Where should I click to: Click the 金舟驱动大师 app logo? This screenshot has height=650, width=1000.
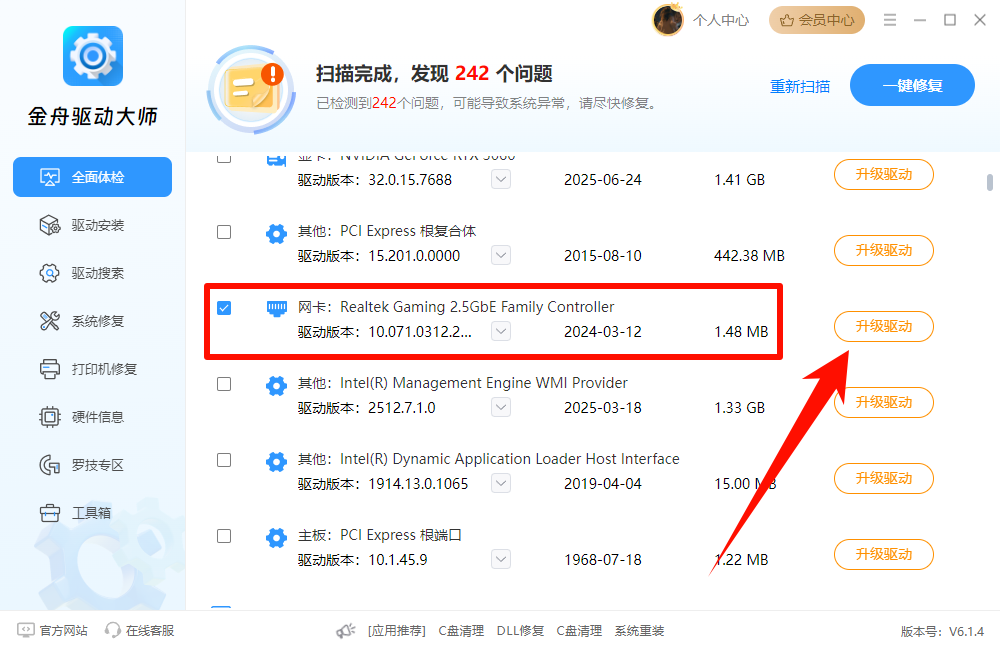pyautogui.click(x=93, y=56)
